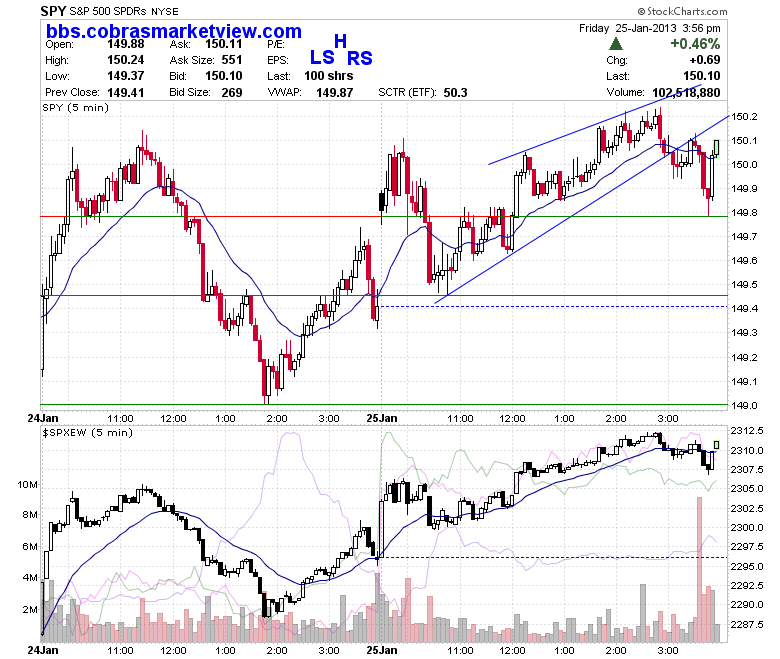Click the blue 'RS' right shoulder label
The image size is (780, 659).
(x=360, y=58)
